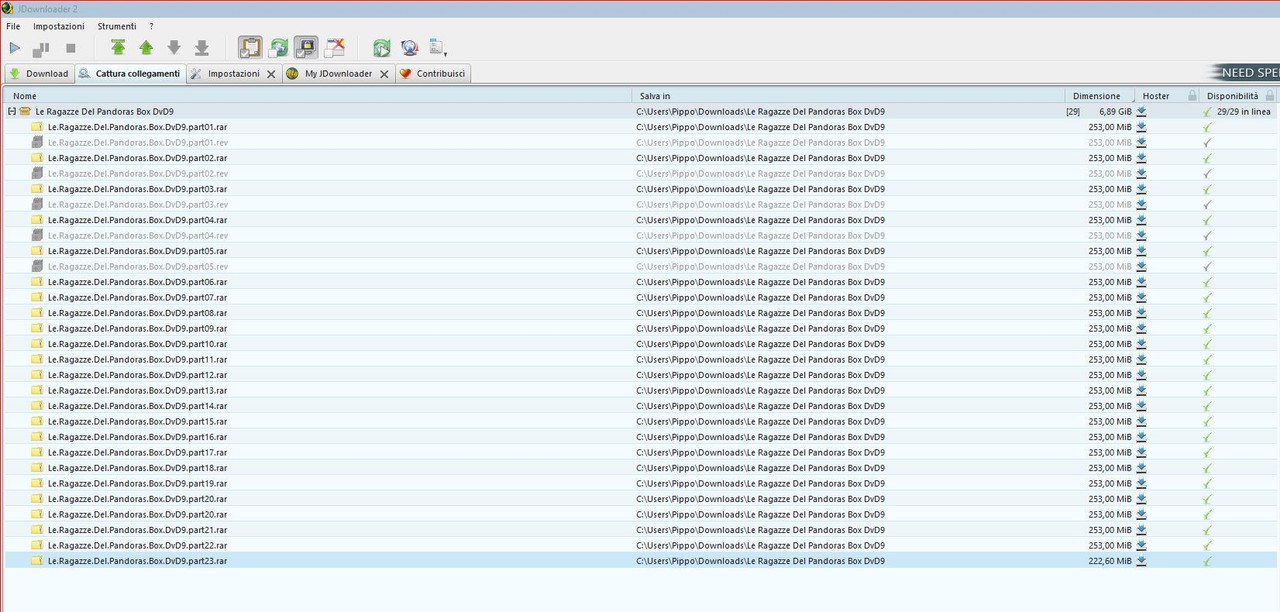Collapse the Le Ragazze Del Pandoras Box package
Image resolution: width=1280 pixels, height=612 pixels.
(12, 112)
